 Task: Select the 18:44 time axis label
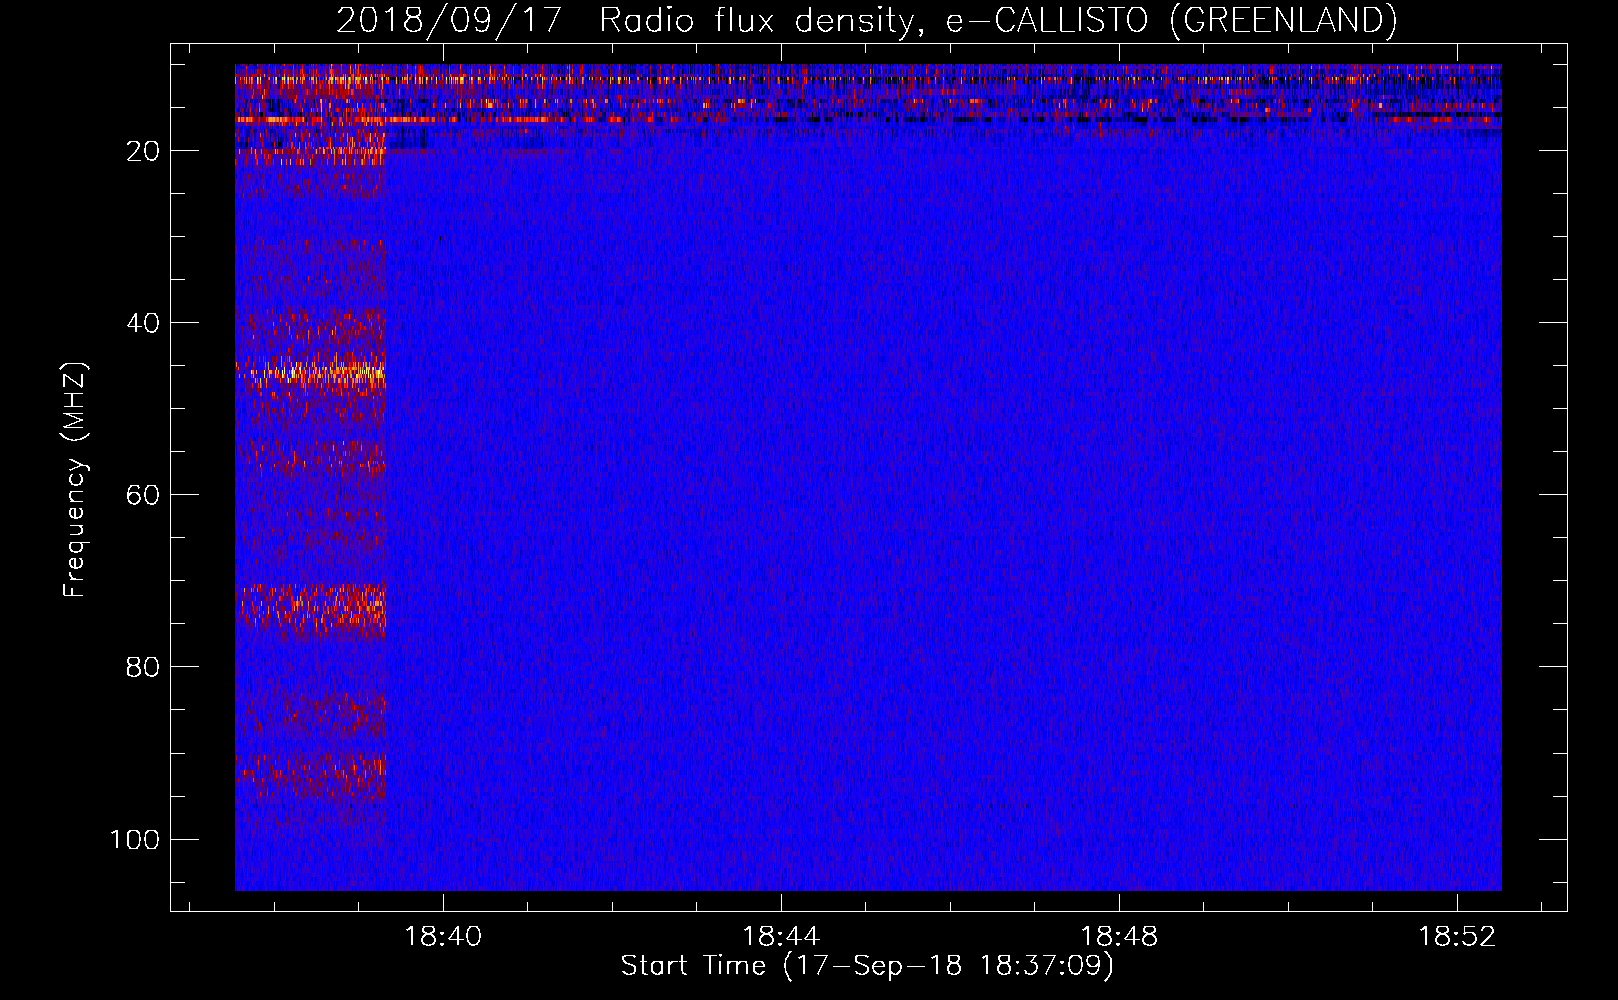pos(781,936)
